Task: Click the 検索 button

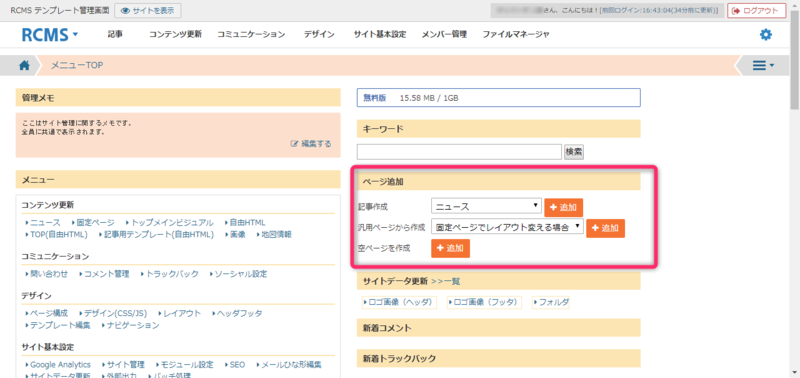Action: coord(574,152)
